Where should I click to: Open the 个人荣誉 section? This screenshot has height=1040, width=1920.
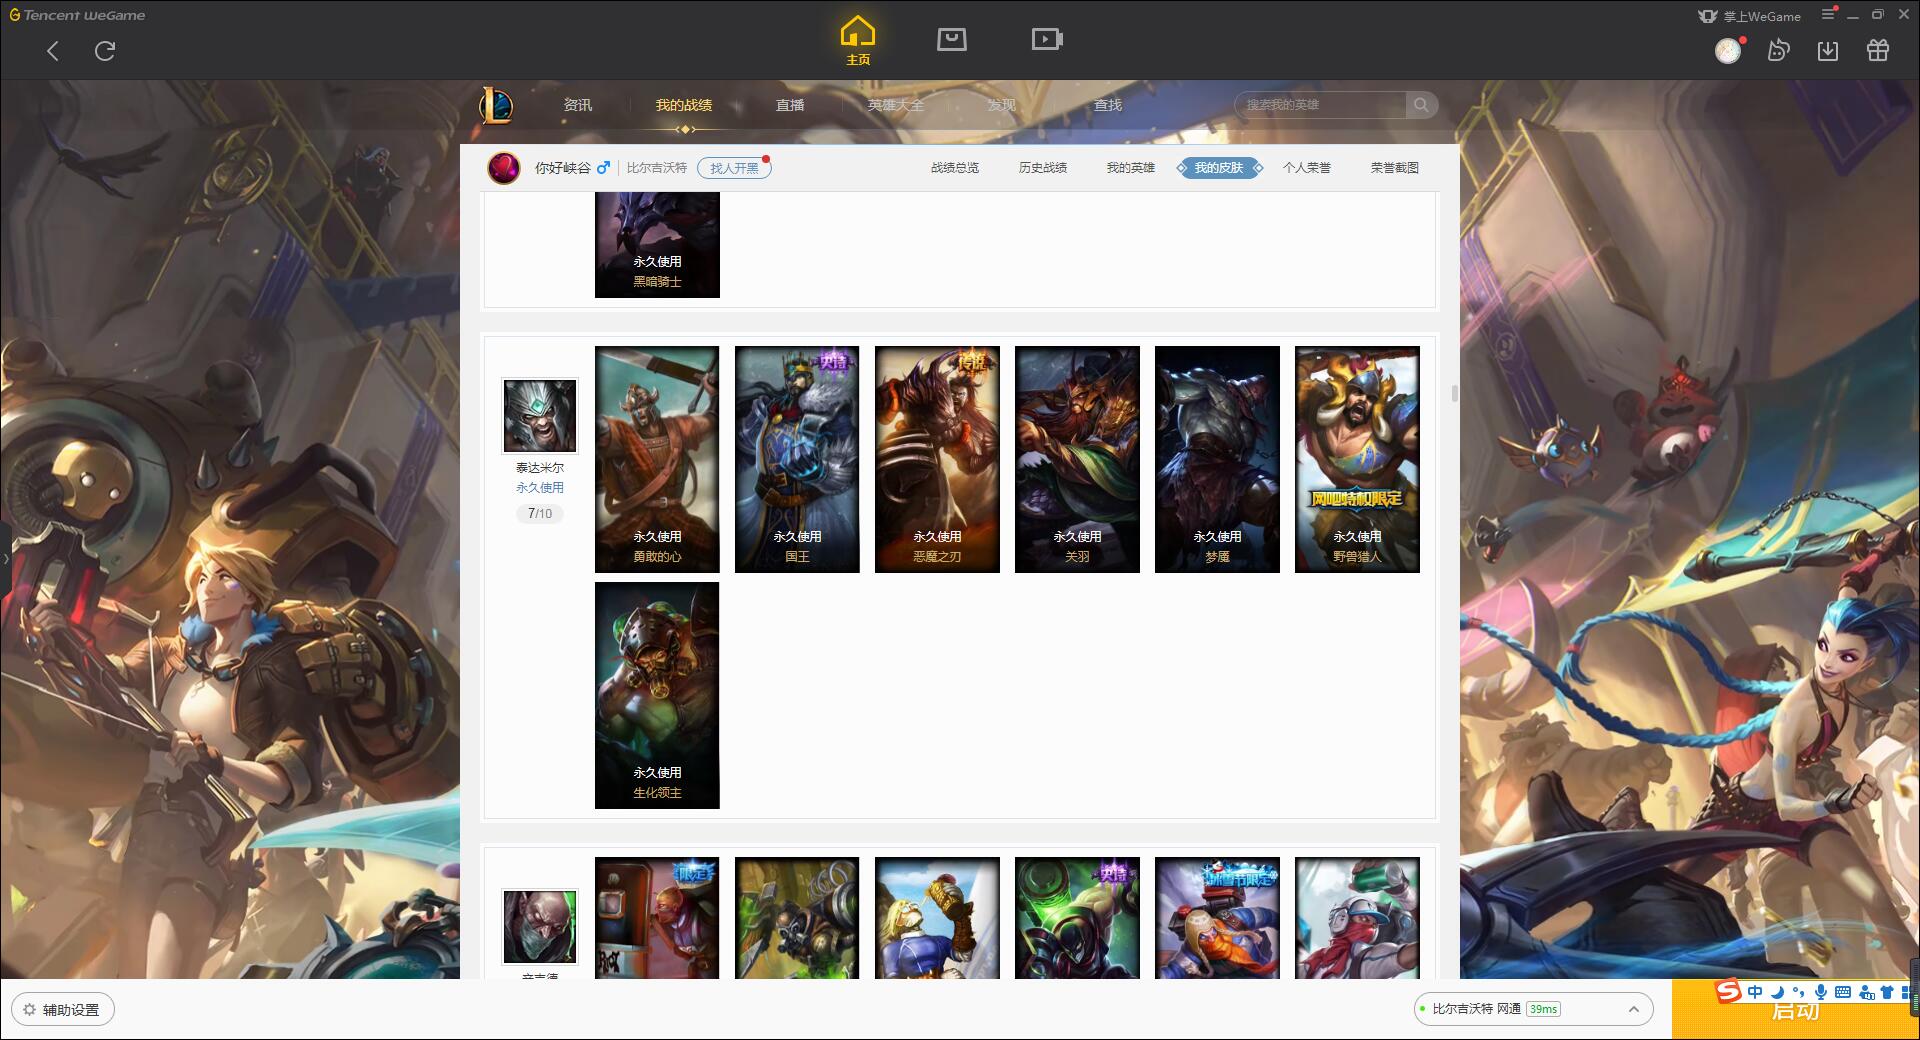1307,168
